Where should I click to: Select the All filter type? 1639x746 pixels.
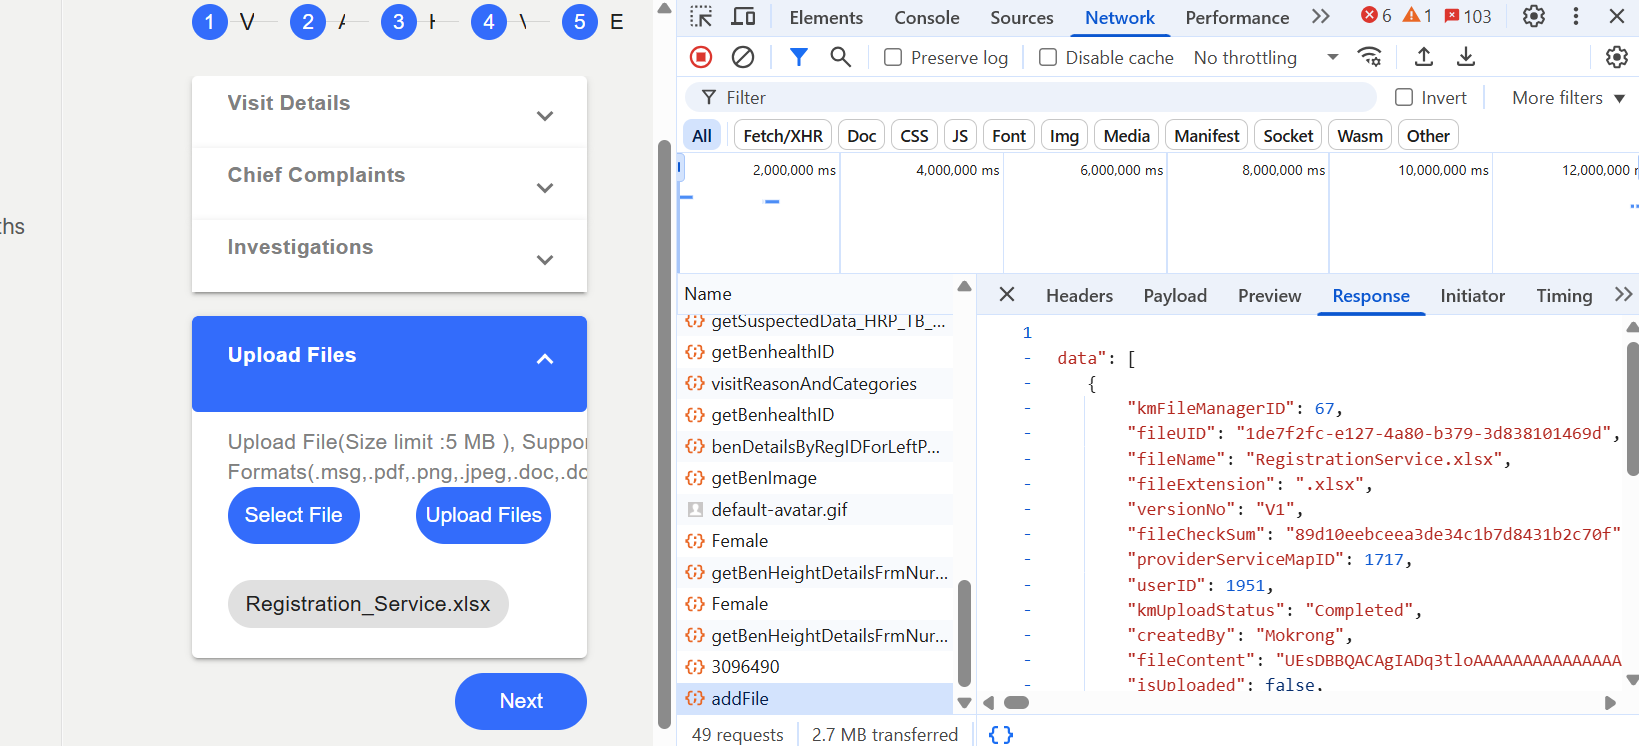(702, 135)
